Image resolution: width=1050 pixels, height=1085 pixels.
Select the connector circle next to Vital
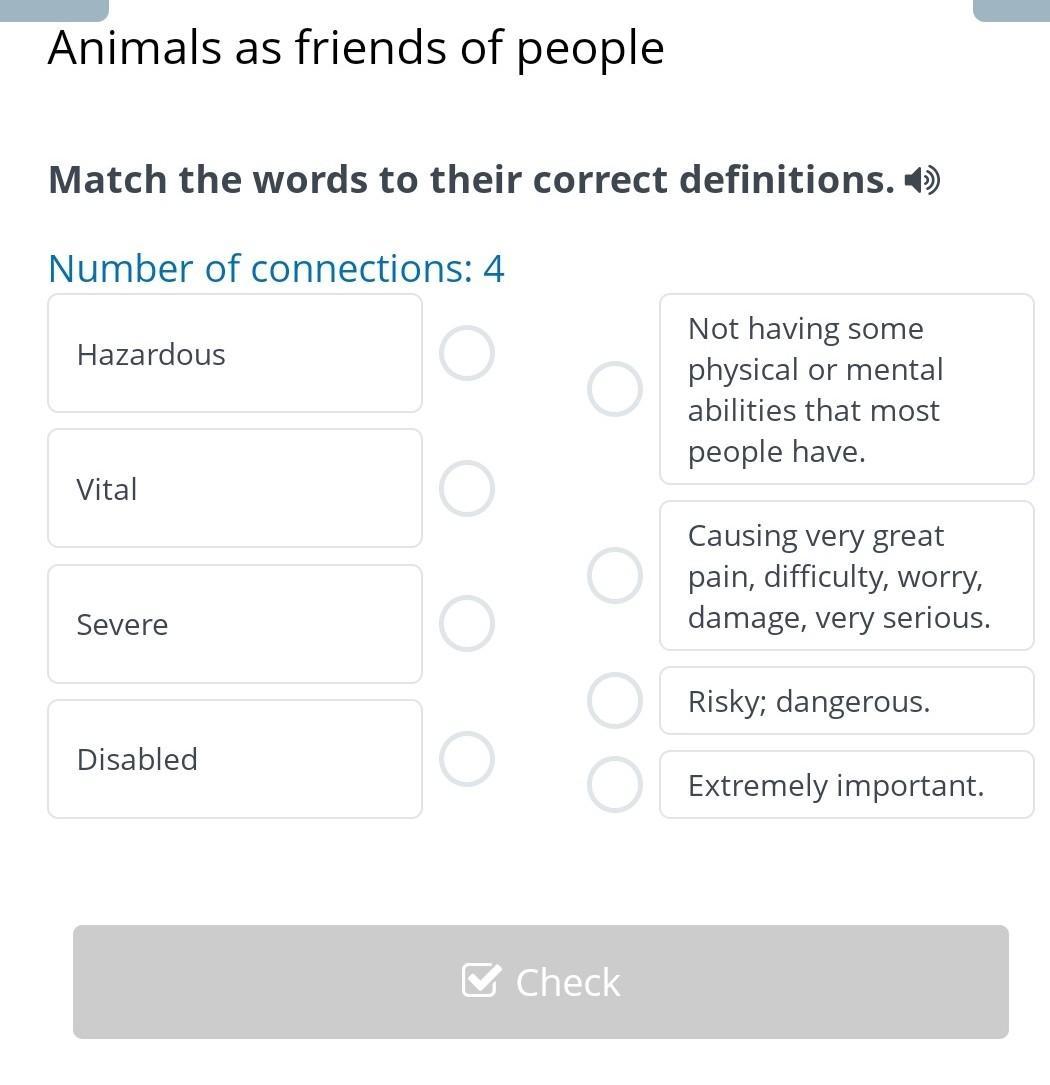tap(467, 489)
